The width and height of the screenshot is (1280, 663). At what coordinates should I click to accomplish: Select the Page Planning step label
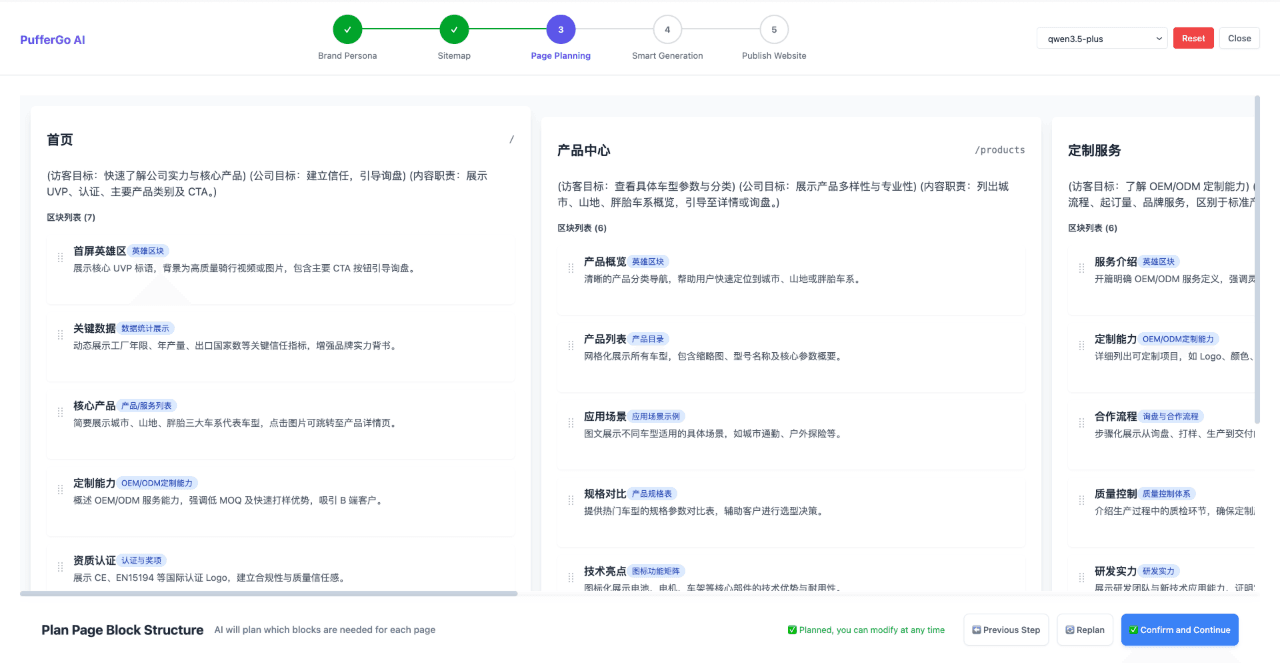[560, 55]
